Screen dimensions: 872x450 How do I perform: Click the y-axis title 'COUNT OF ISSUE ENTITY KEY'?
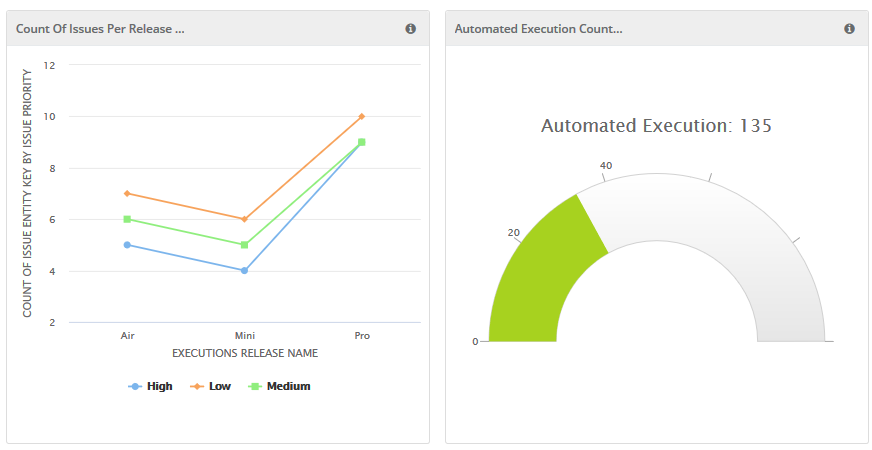27,192
